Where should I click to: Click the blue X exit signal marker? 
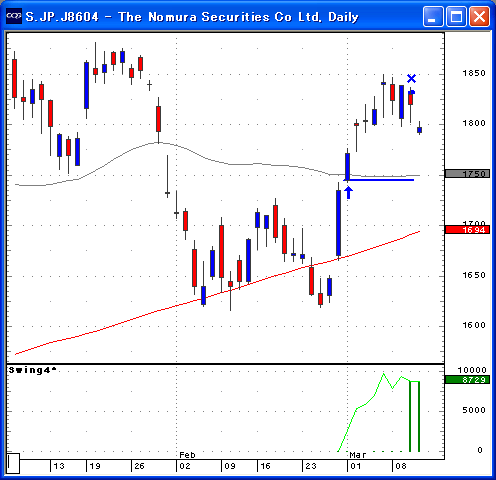coord(412,79)
